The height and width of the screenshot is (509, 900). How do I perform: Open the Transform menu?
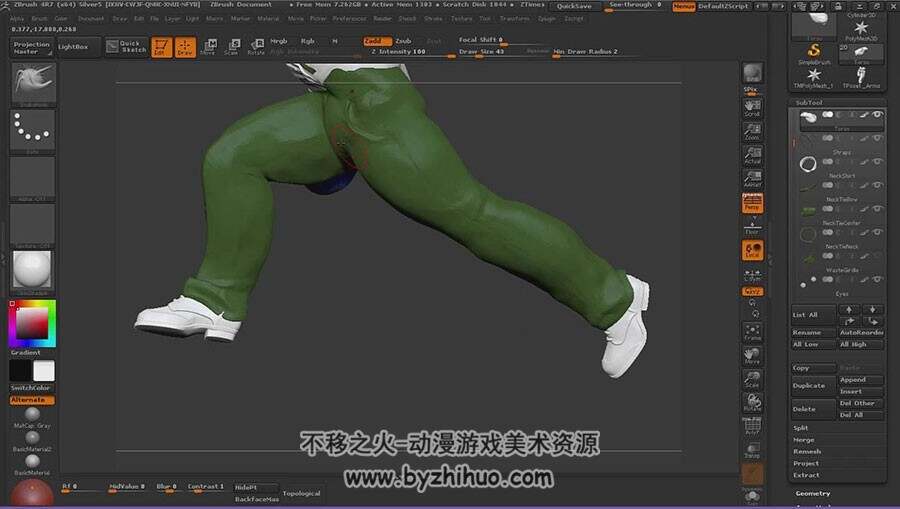coord(514,19)
